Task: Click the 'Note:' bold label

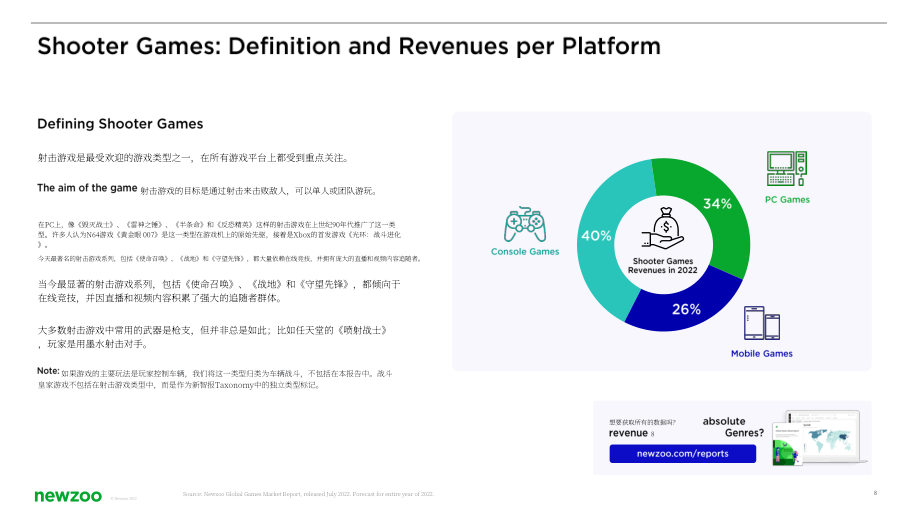Action: [48, 371]
